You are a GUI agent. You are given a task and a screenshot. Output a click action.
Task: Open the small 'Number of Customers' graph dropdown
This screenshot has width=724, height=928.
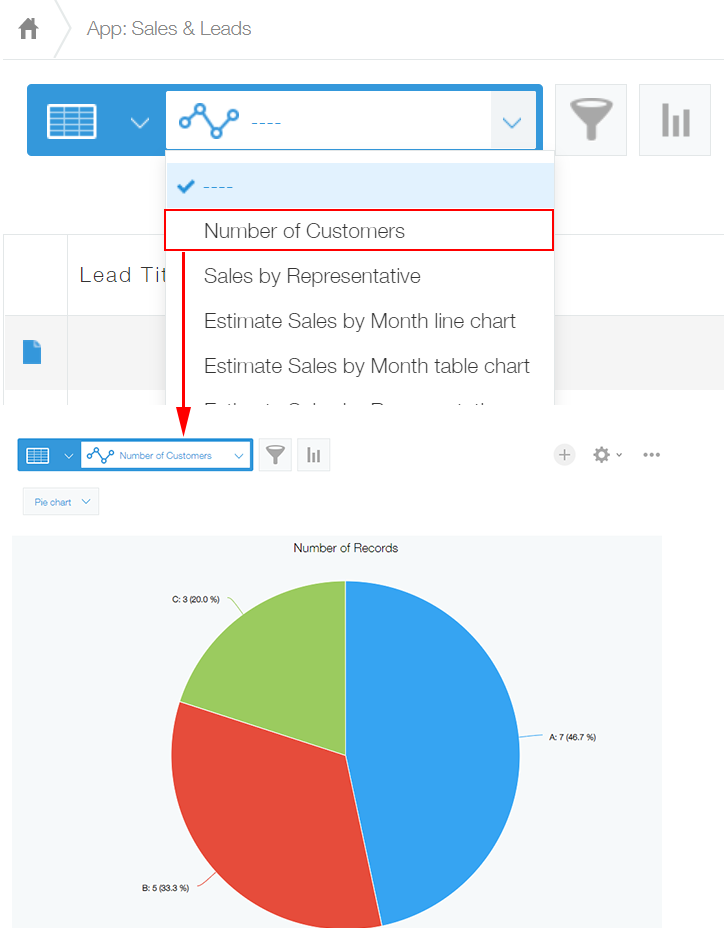pos(166,455)
